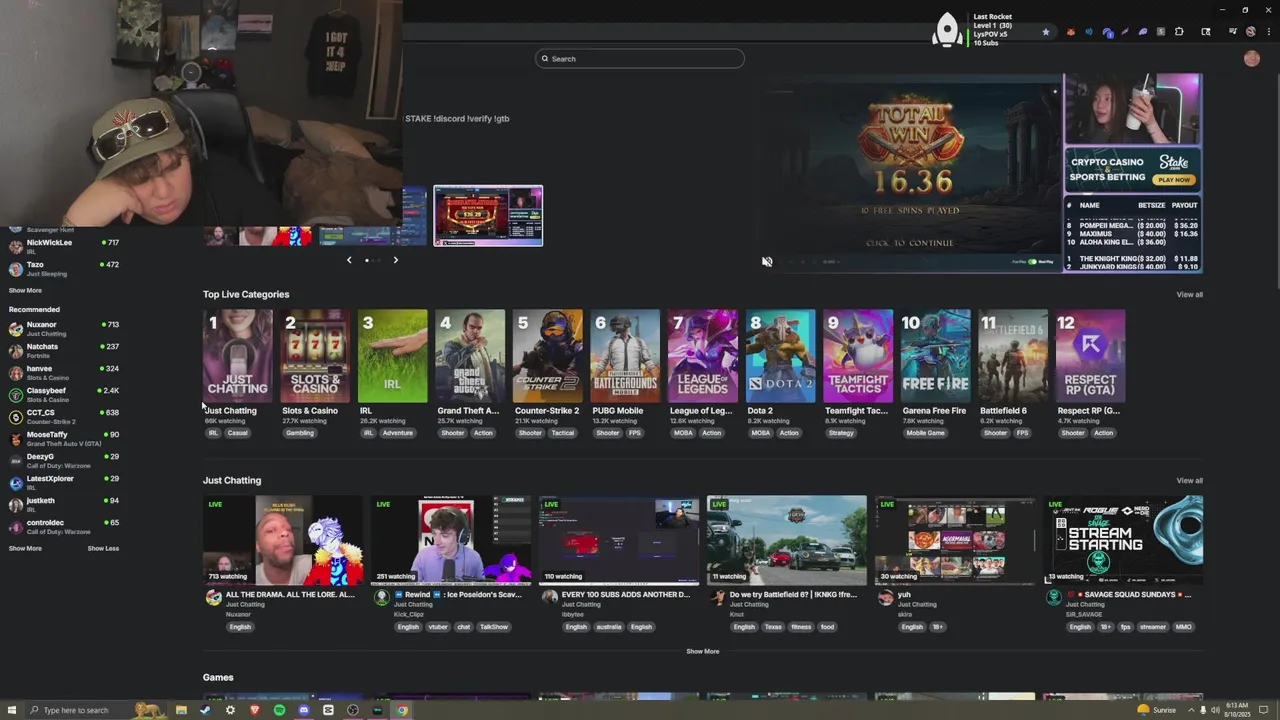Select the highlighted slots carousel thumbnail

coord(488,216)
